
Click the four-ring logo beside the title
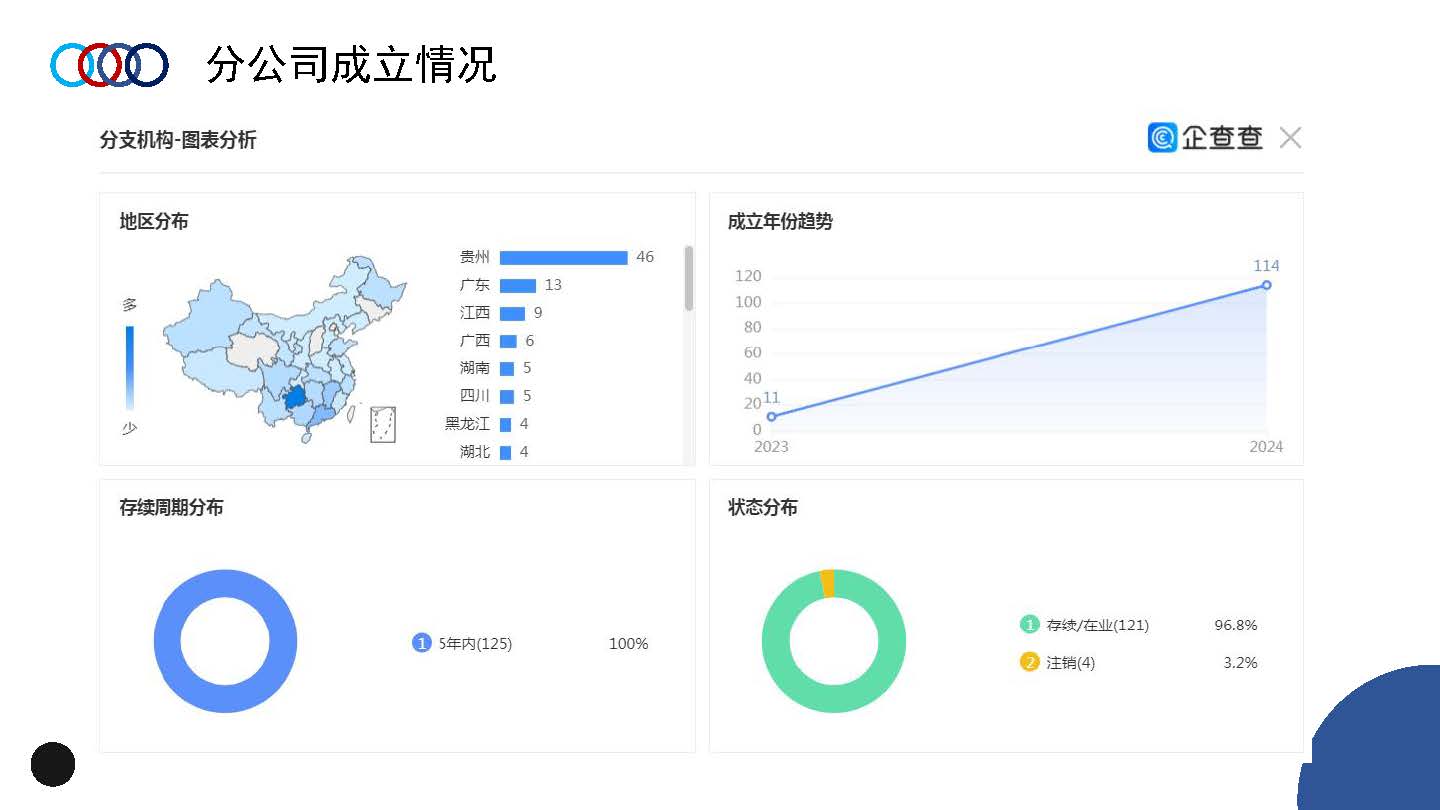click(110, 65)
